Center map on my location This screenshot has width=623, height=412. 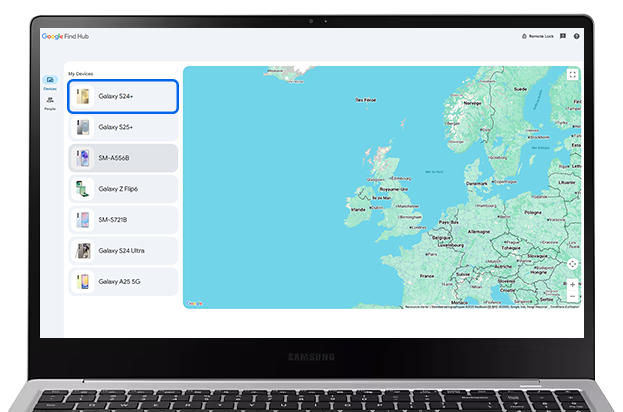572,264
